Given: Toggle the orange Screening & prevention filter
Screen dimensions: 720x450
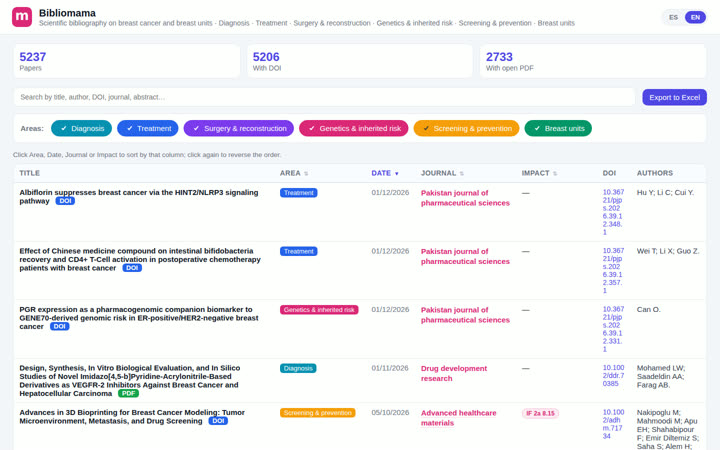Looking at the screenshot, I should (466, 129).
